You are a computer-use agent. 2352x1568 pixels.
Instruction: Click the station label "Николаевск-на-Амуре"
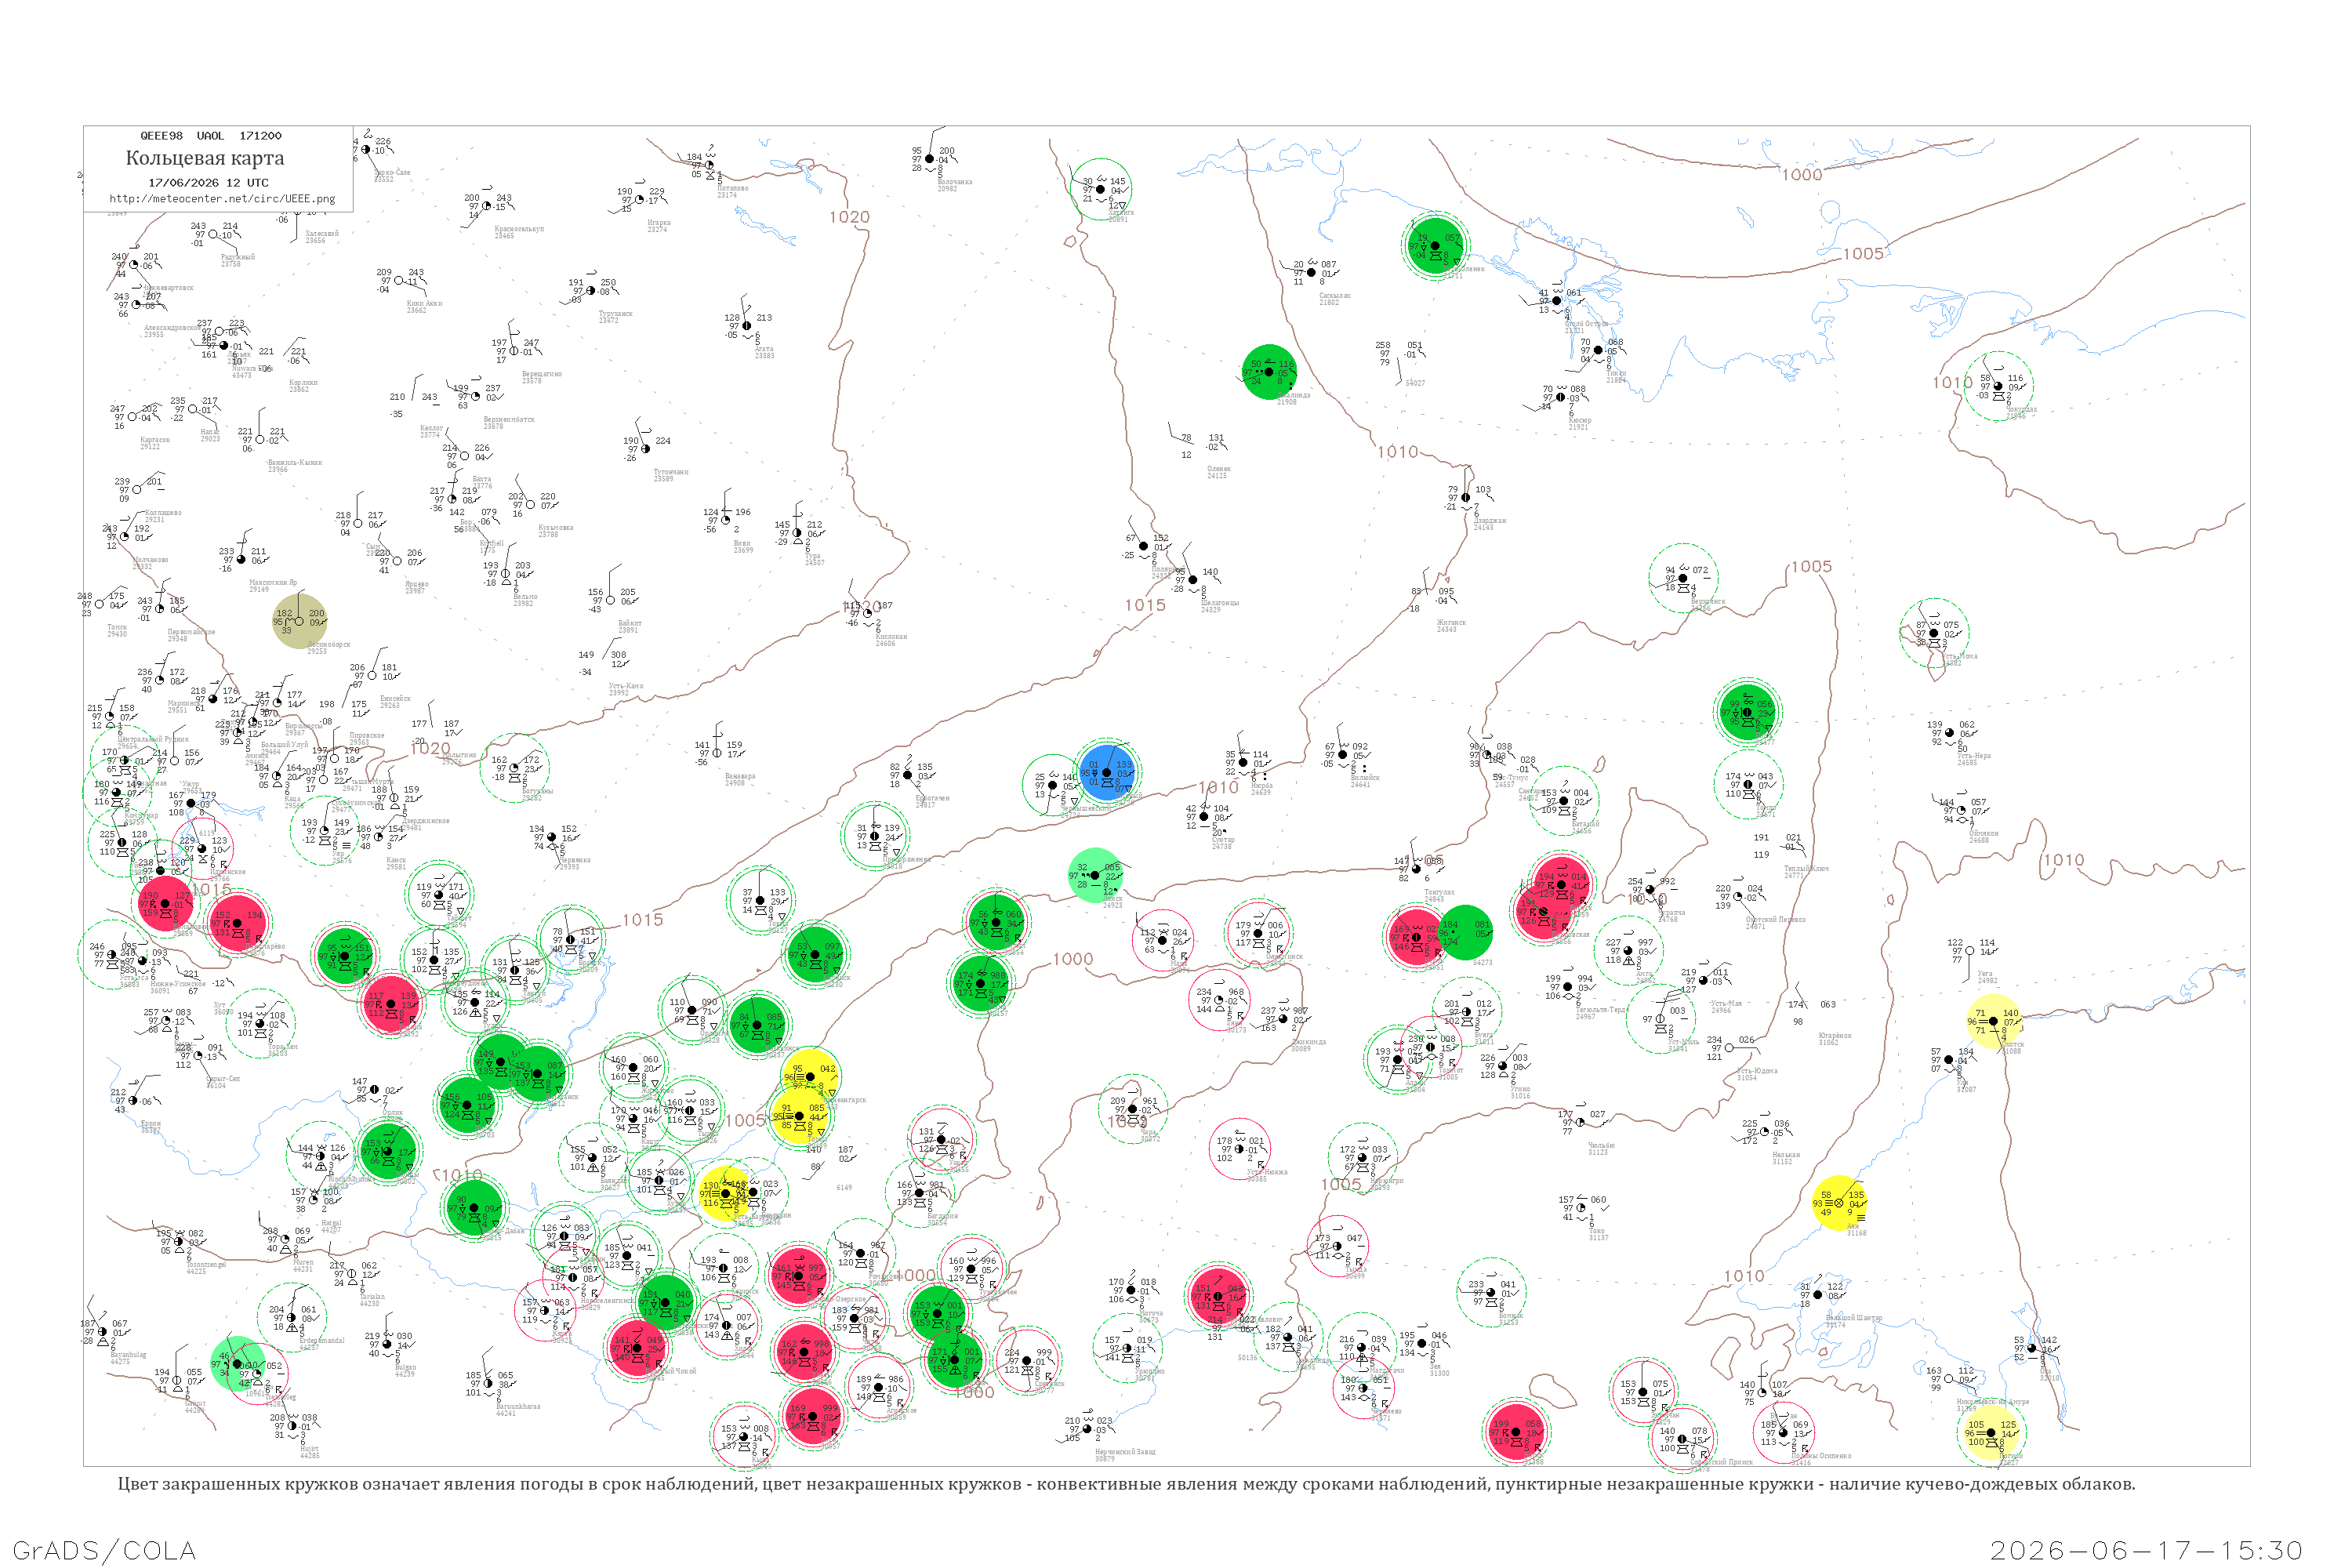pos(1992,1402)
